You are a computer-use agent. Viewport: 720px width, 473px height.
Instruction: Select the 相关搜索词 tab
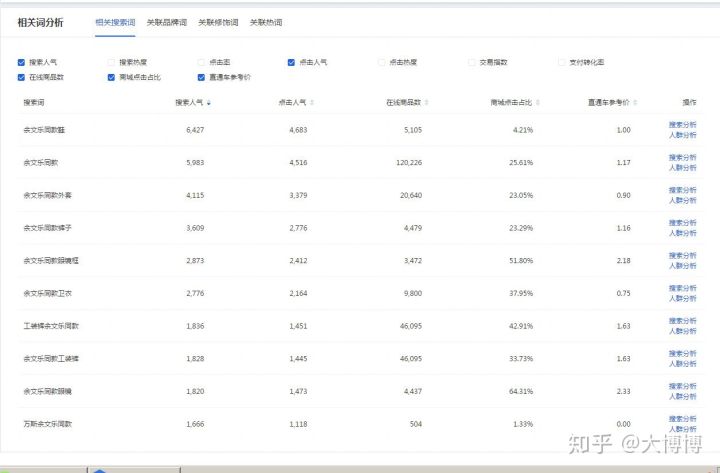click(115, 21)
